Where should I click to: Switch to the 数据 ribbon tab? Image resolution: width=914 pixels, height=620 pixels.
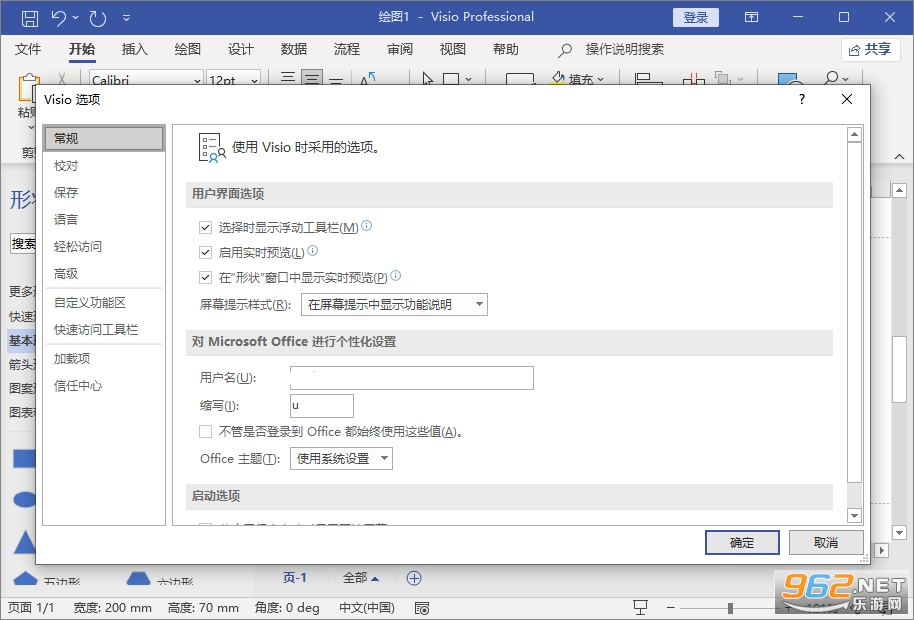[x=294, y=50]
